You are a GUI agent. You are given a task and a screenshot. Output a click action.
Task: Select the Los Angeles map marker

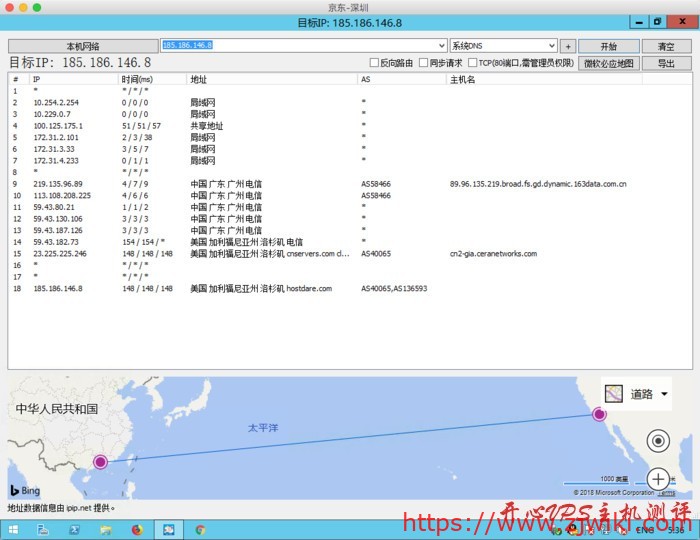point(599,414)
